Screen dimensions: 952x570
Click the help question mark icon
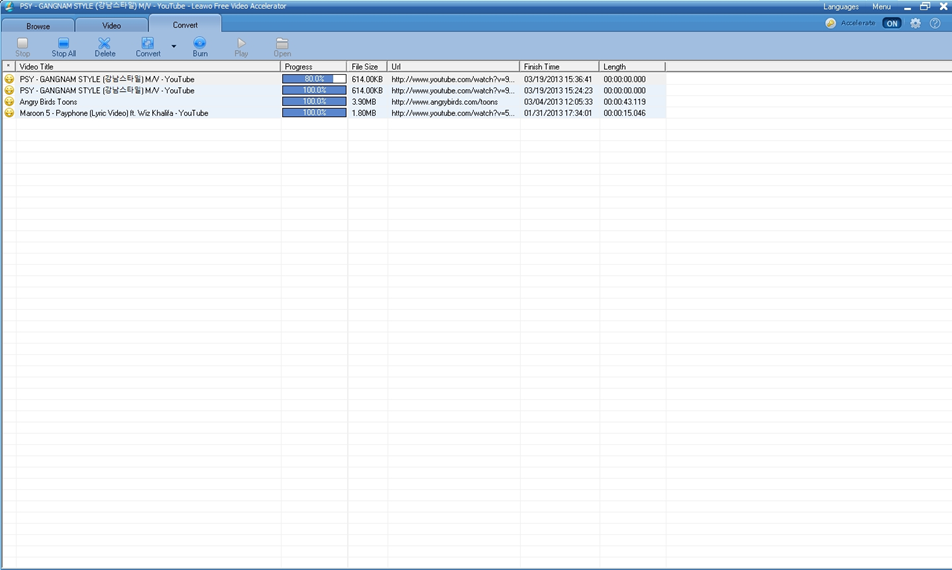pos(935,23)
